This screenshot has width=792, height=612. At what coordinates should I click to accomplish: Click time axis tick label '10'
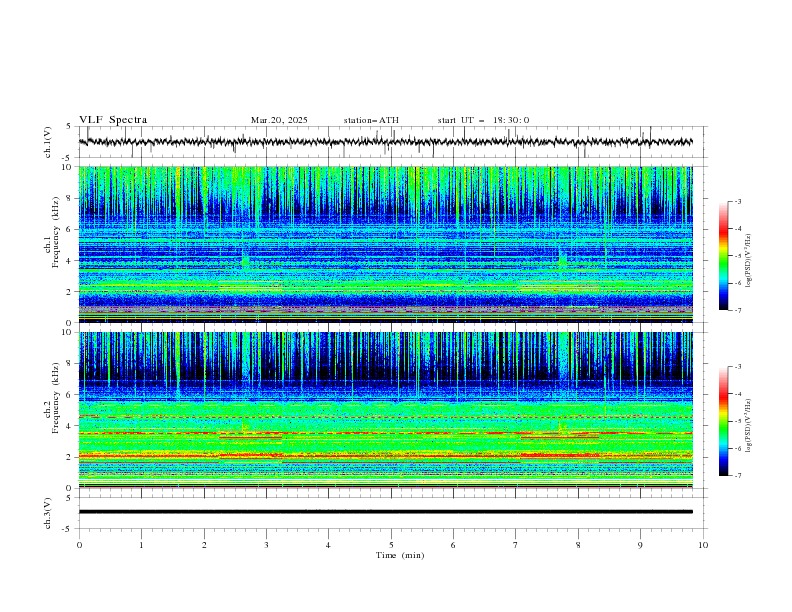[x=703, y=545]
